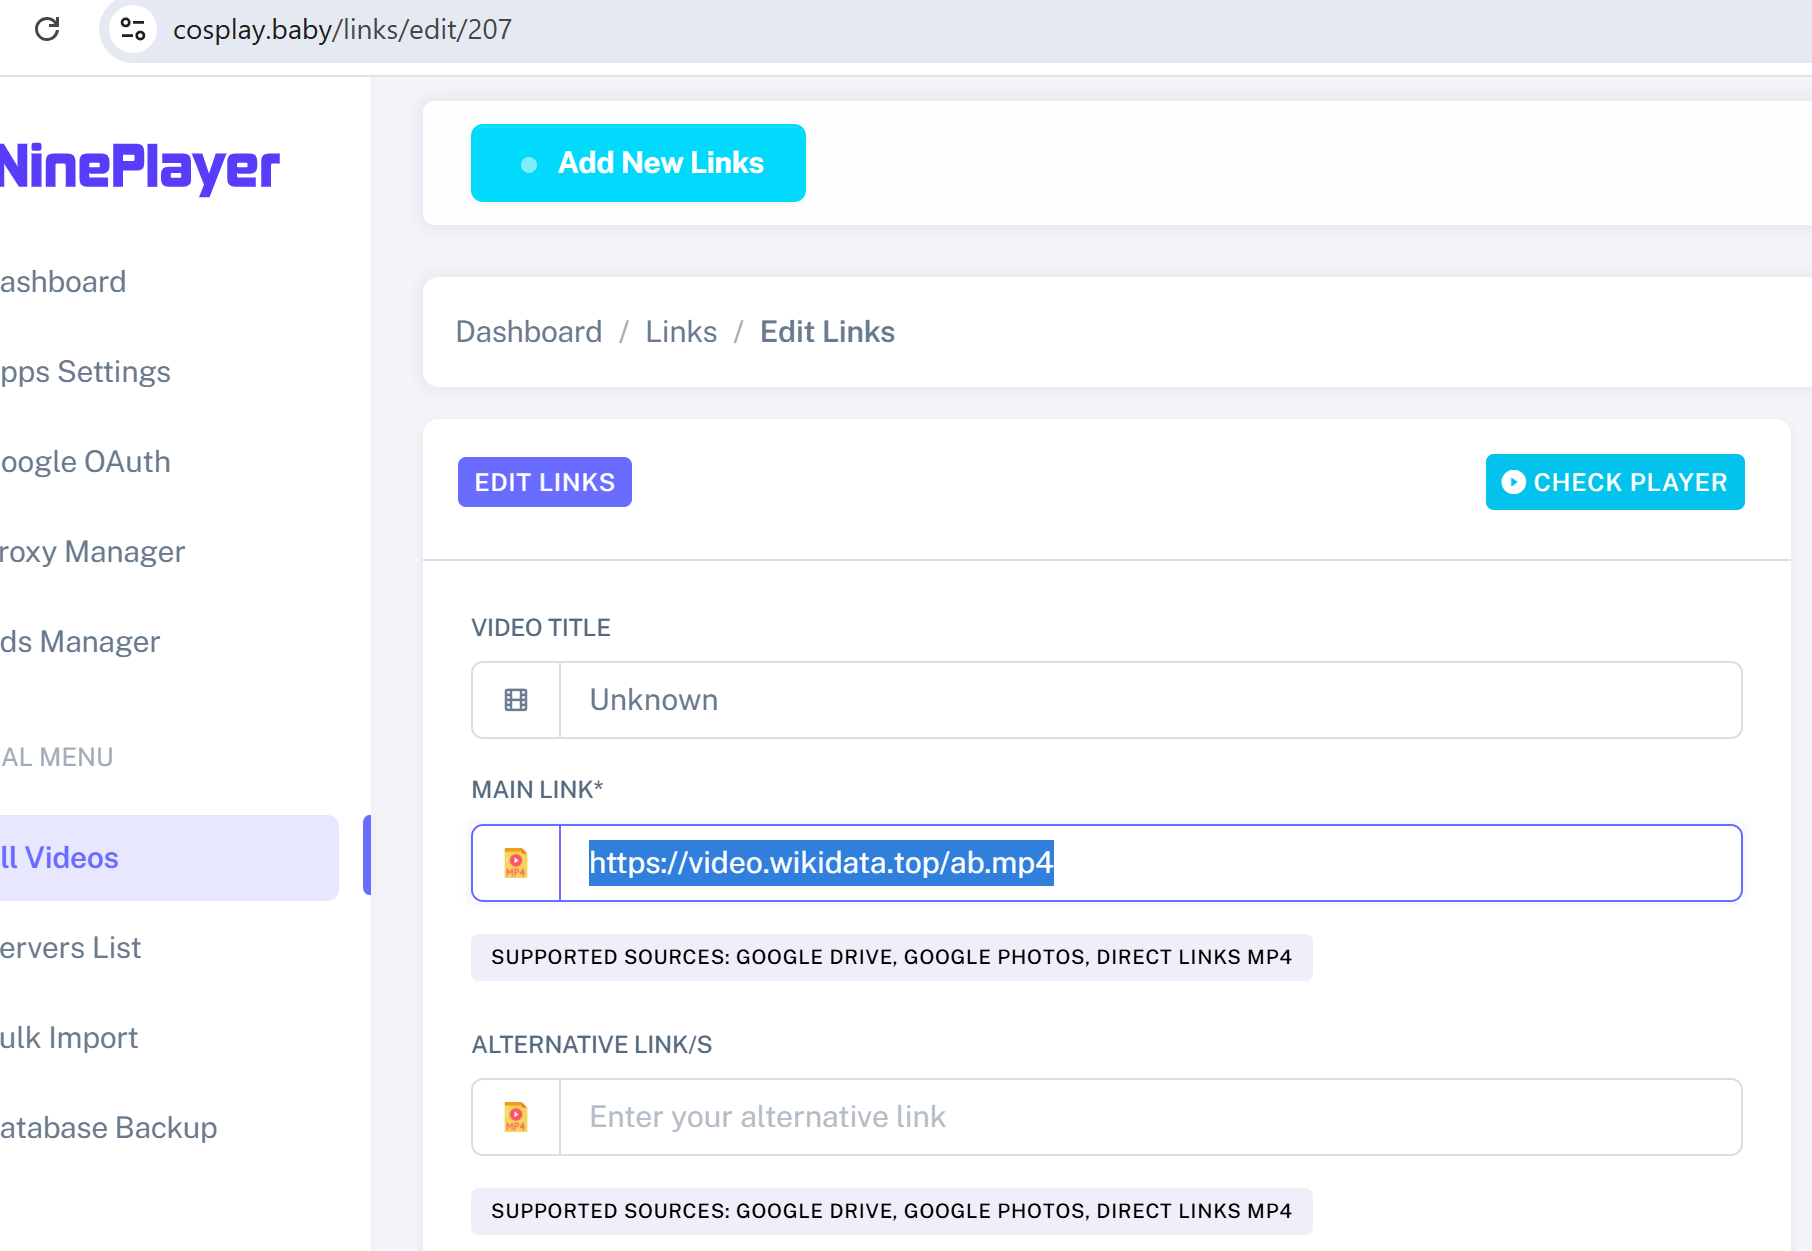Screen dimensions: 1812x1251
Task: Click the Main Link URL input field
Action: (x=1150, y=863)
